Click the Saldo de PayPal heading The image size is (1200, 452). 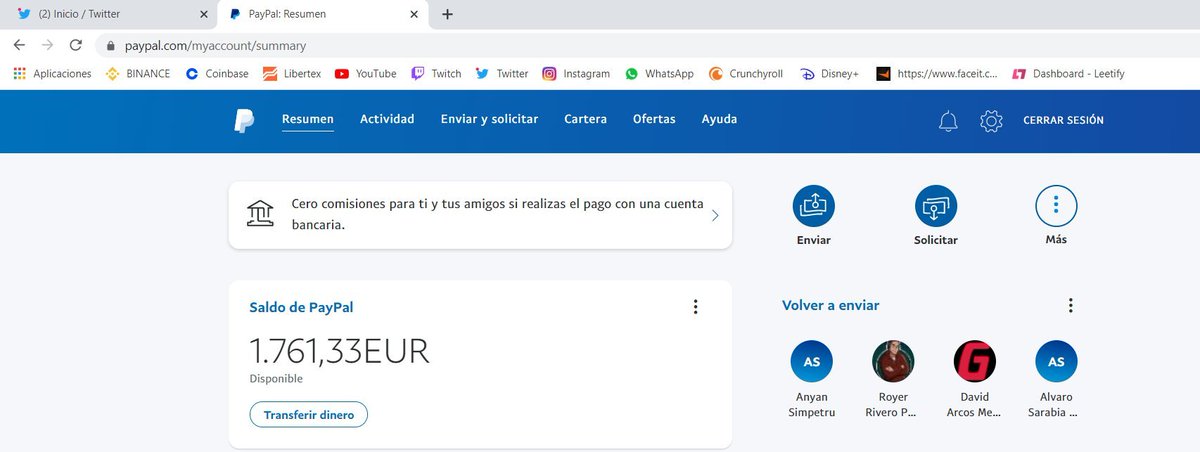click(301, 307)
